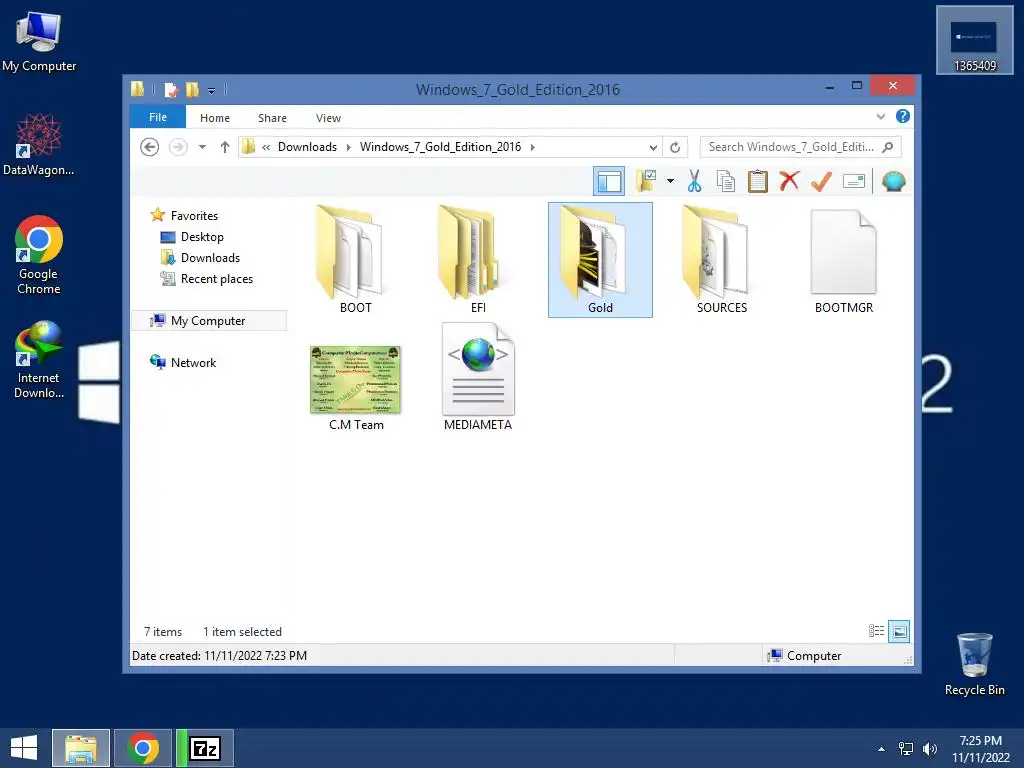The width and height of the screenshot is (1024, 768).
Task: Click the blue shell icon in toolbar
Action: click(x=893, y=181)
